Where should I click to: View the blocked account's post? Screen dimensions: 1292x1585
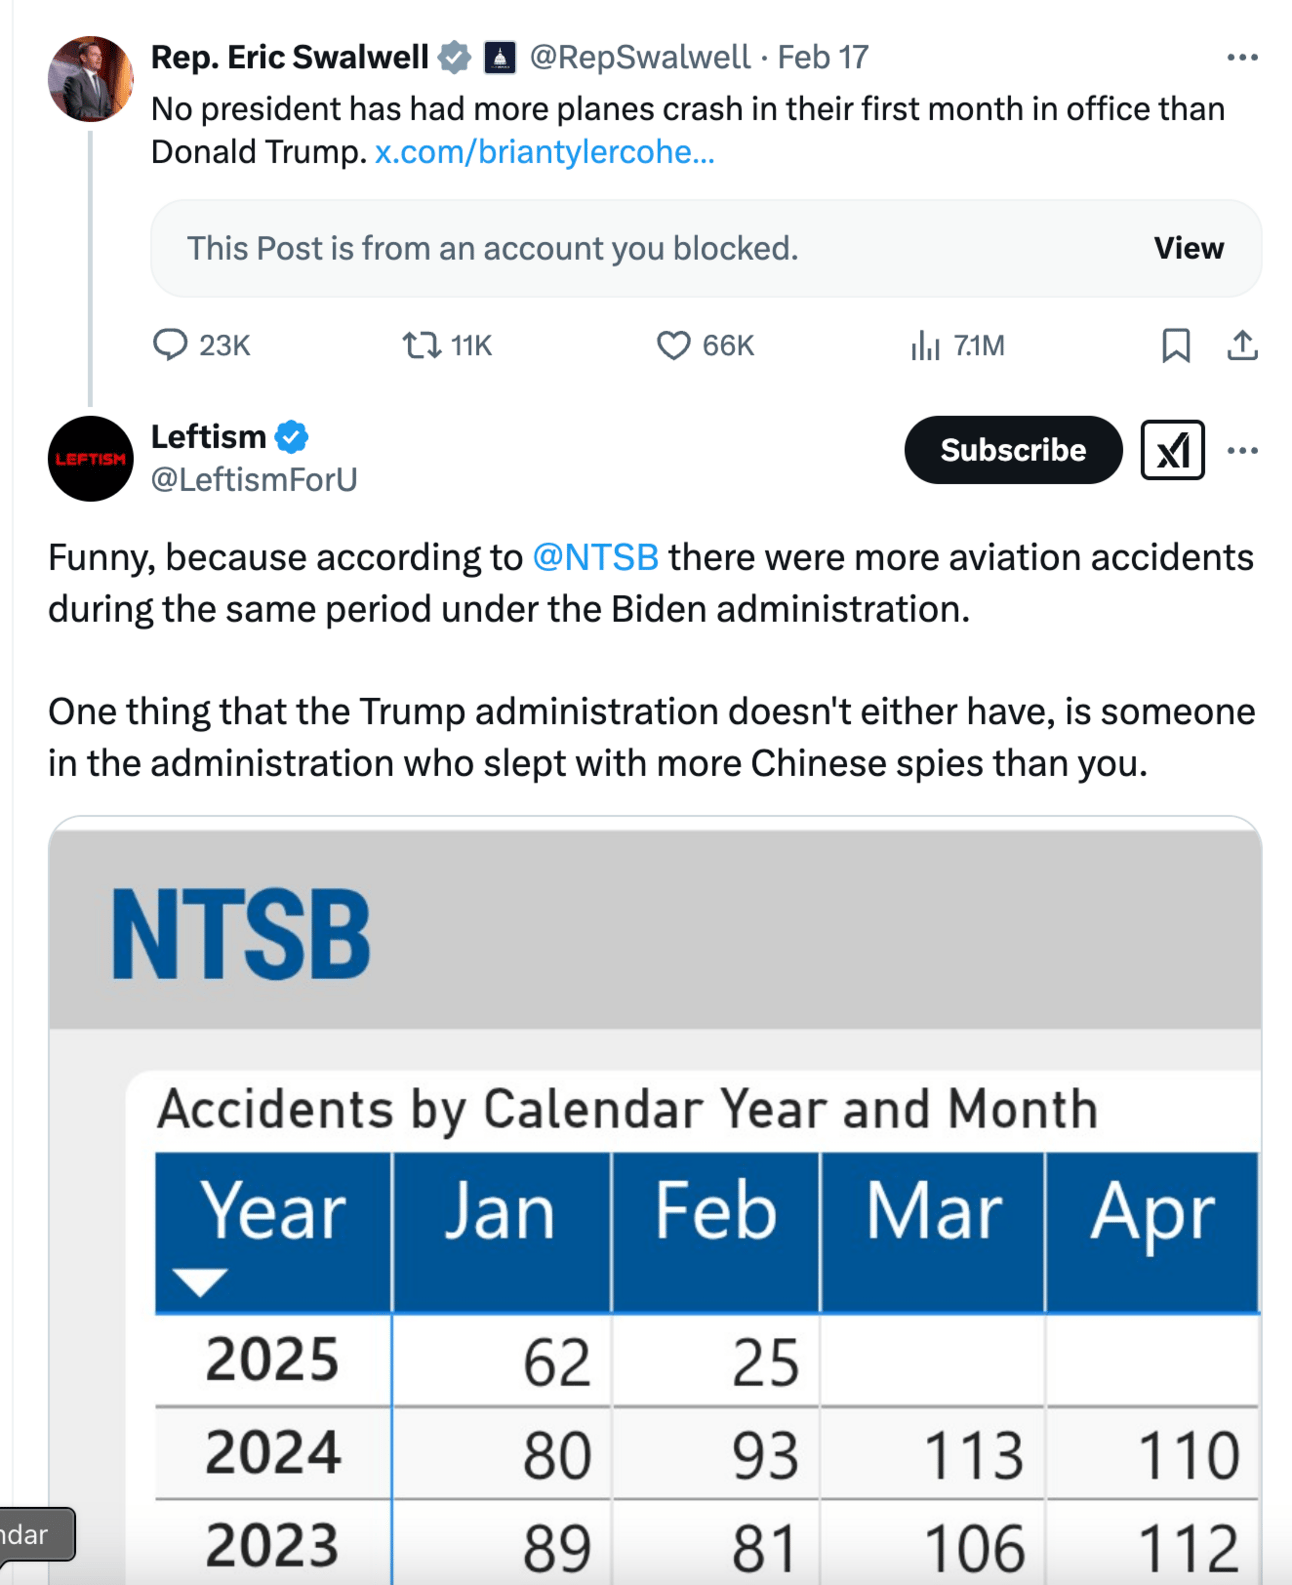(1188, 248)
